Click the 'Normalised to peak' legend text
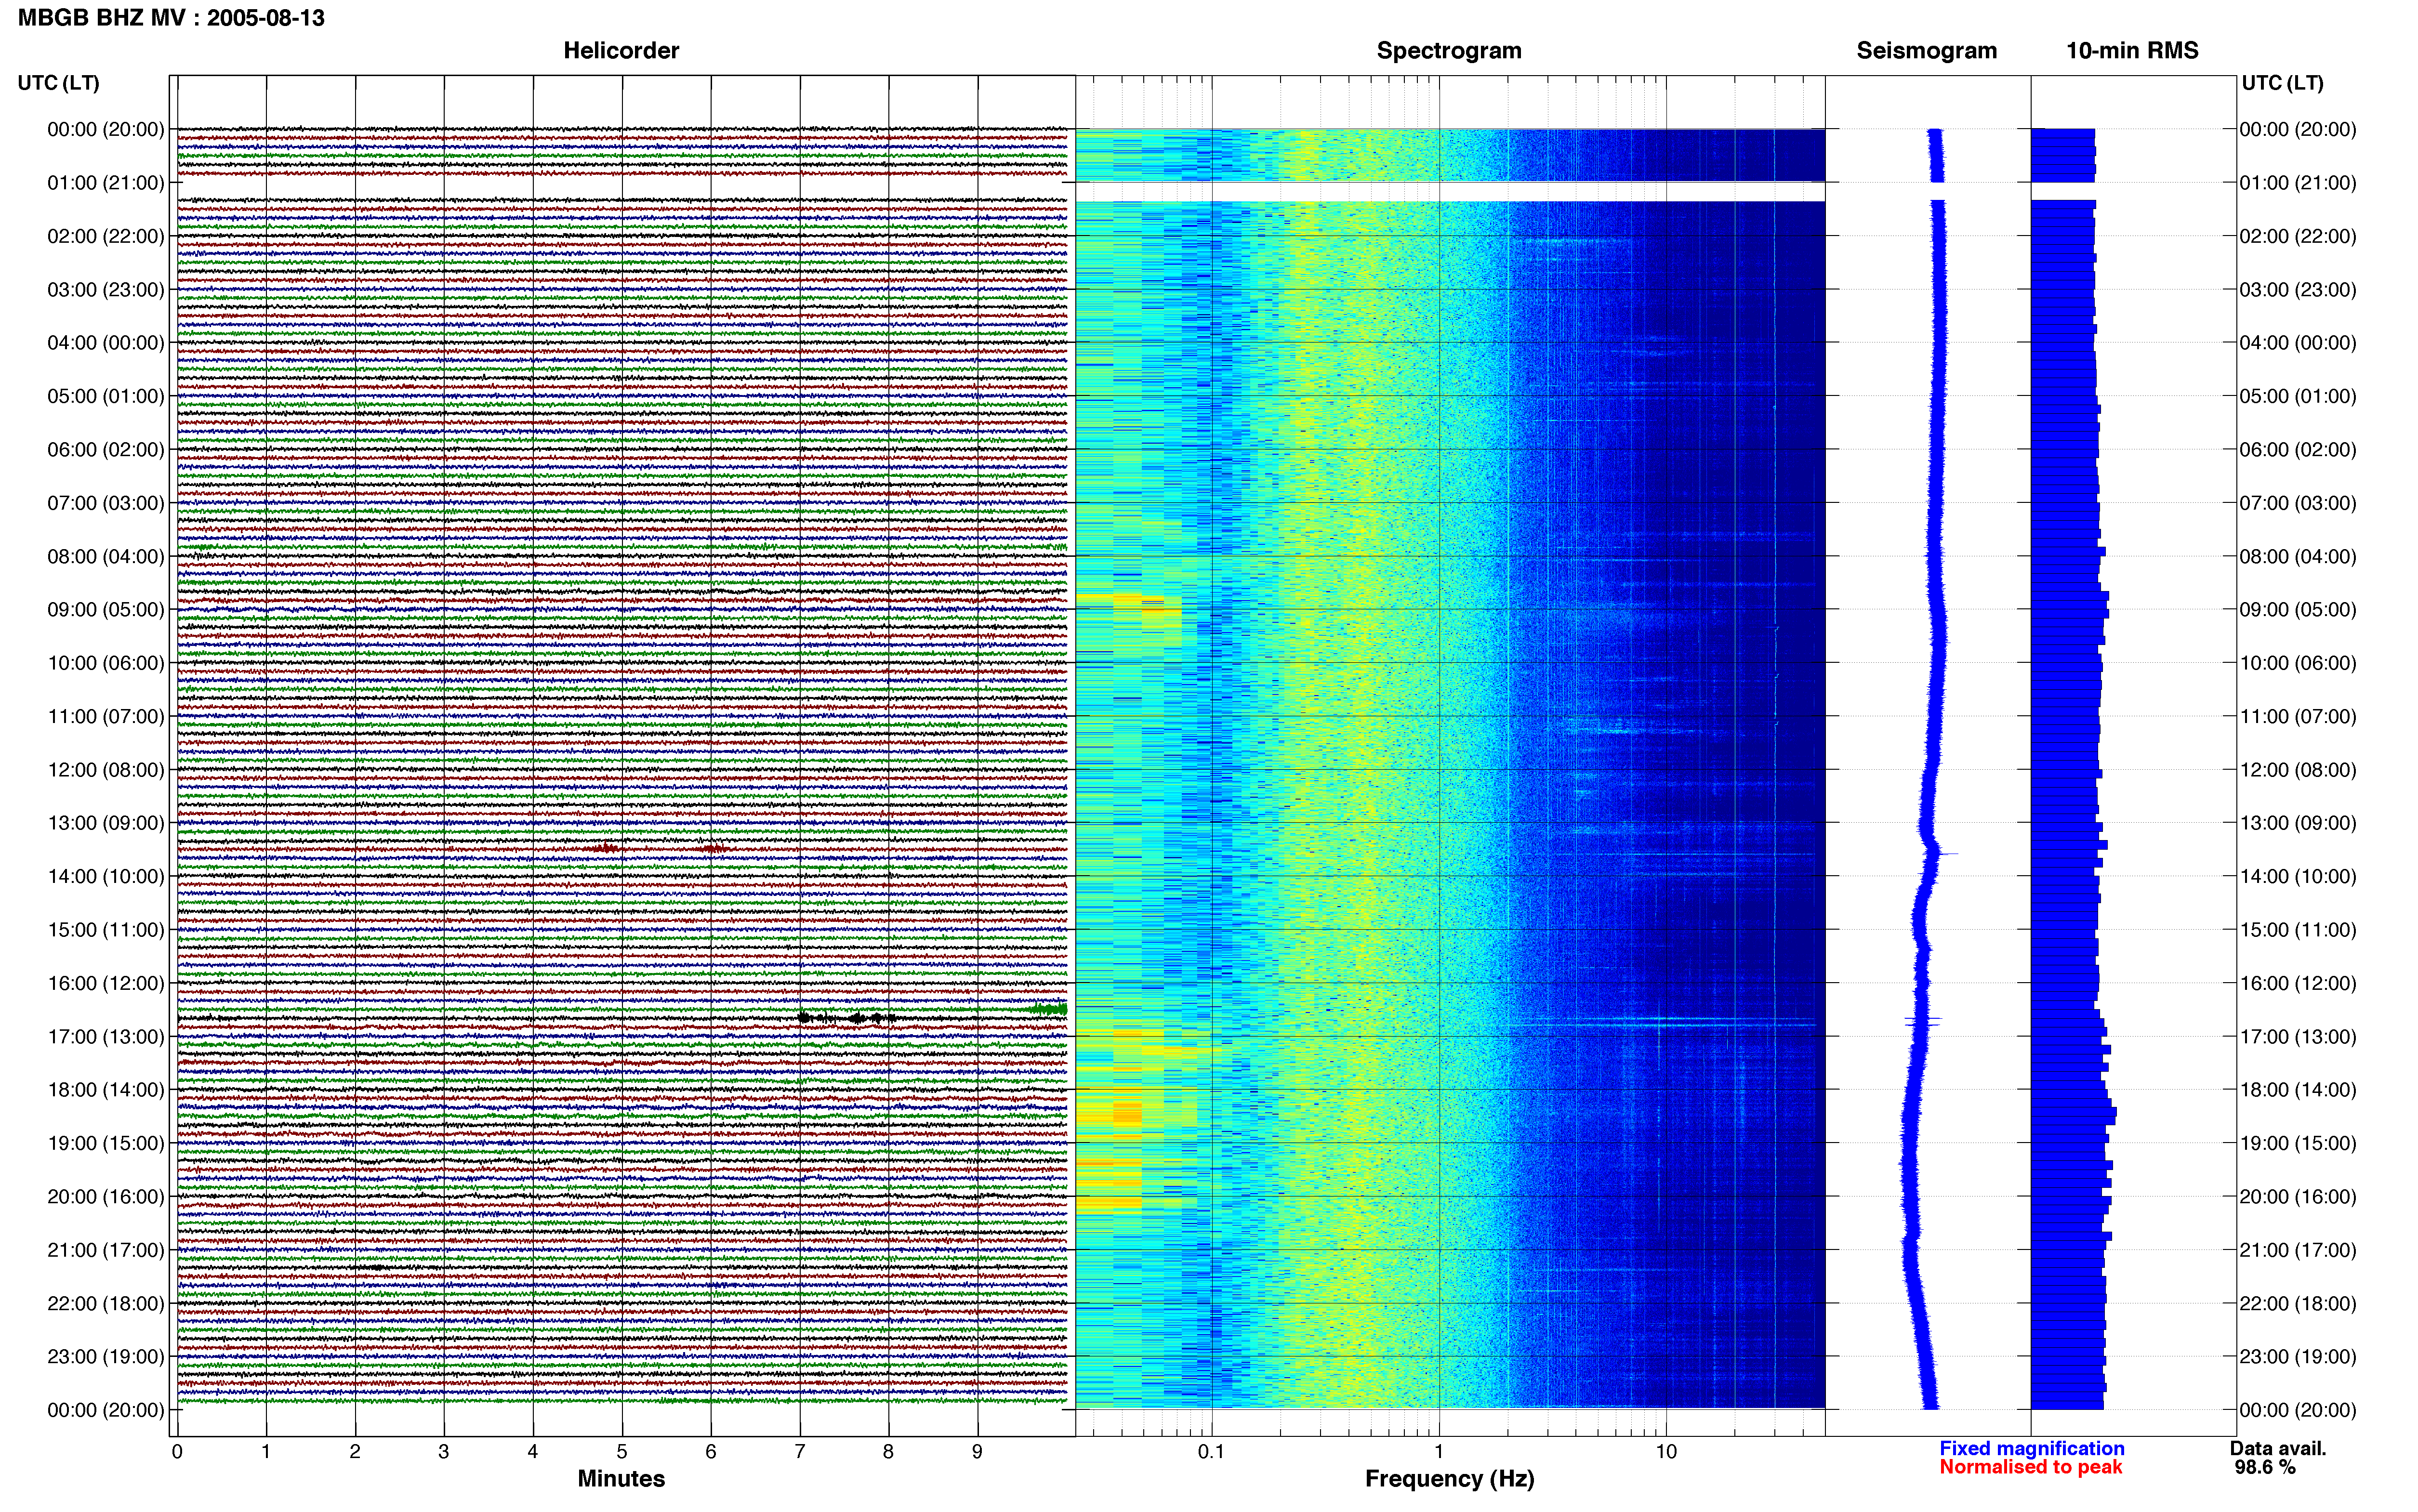Viewport: 2418px width, 1512px height. tap(2030, 1467)
